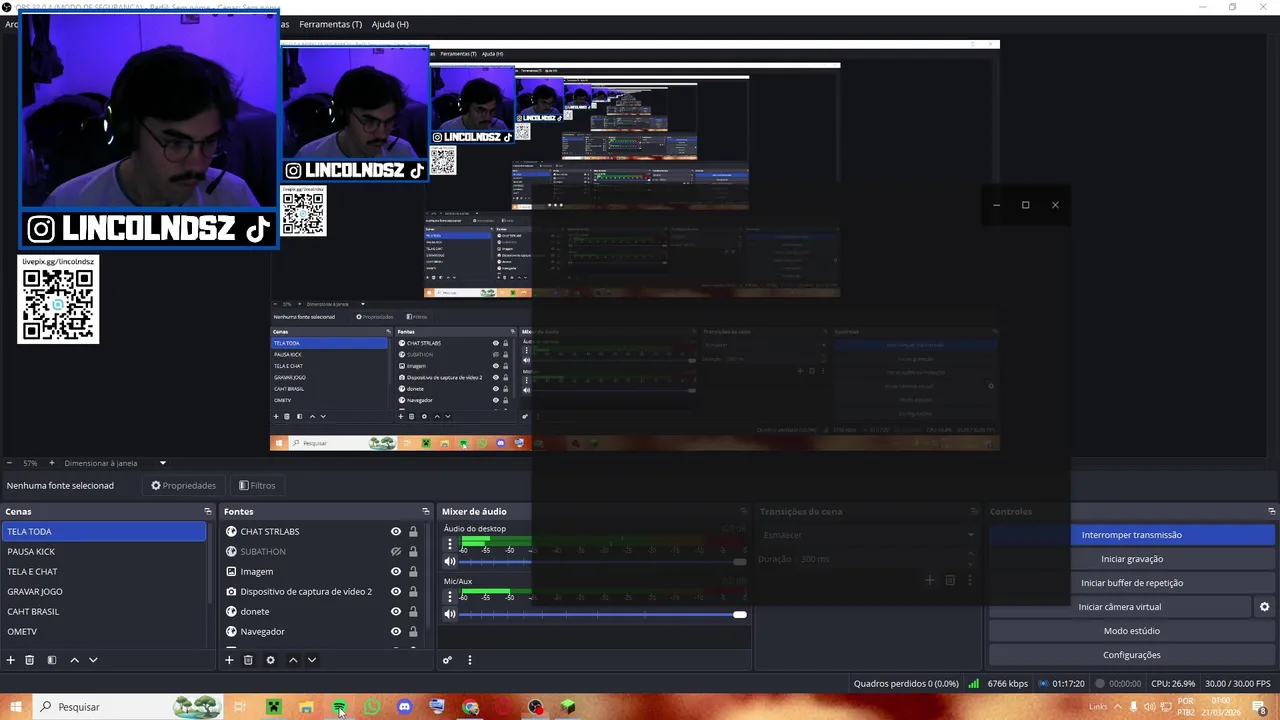1280x720 pixels.
Task: Open the Filtros source button
Action: click(257, 486)
